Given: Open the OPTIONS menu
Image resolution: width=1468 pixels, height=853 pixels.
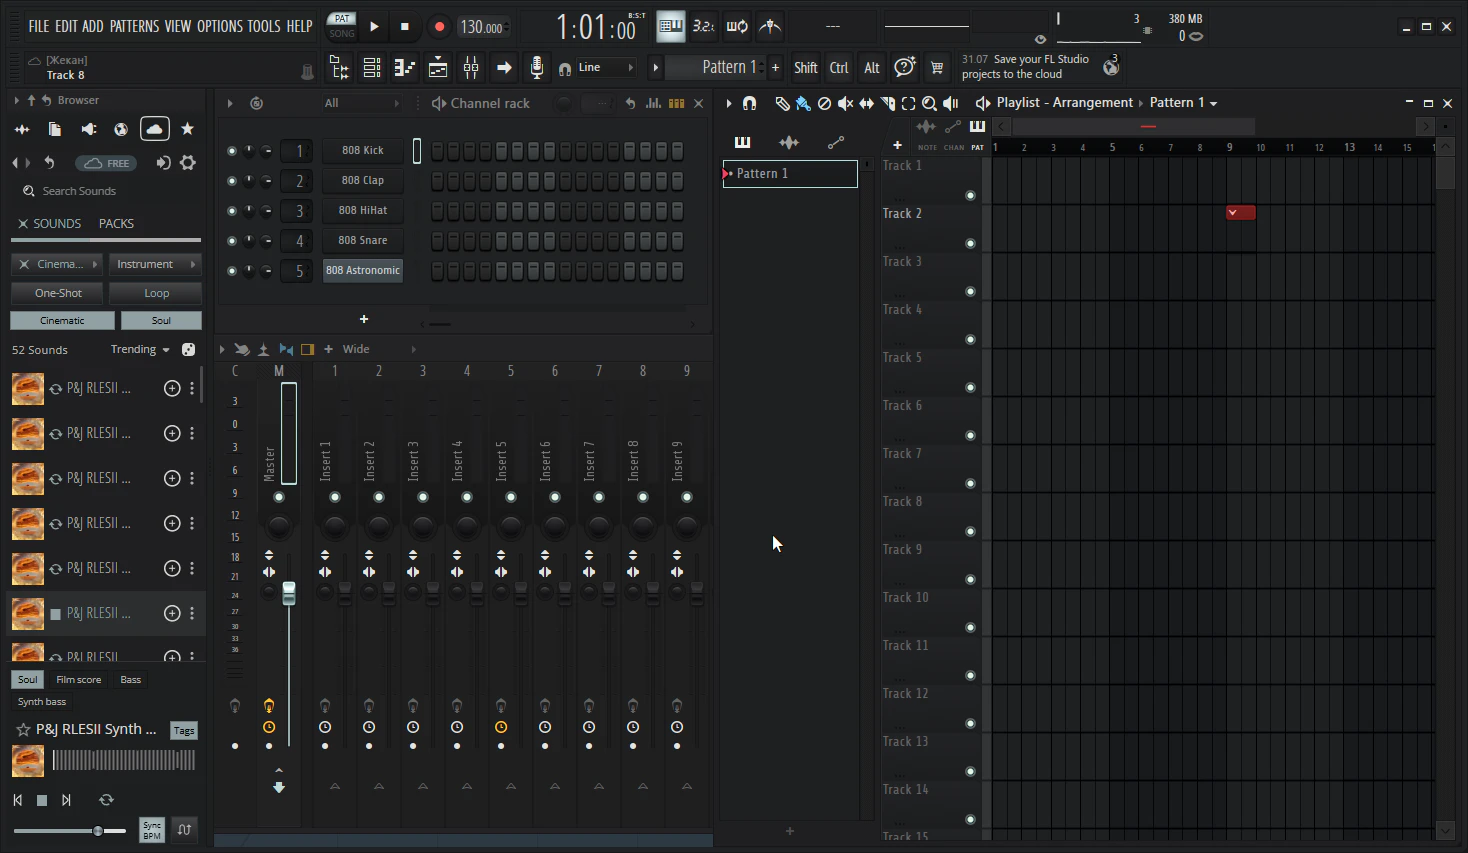Looking at the screenshot, I should pyautogui.click(x=220, y=26).
